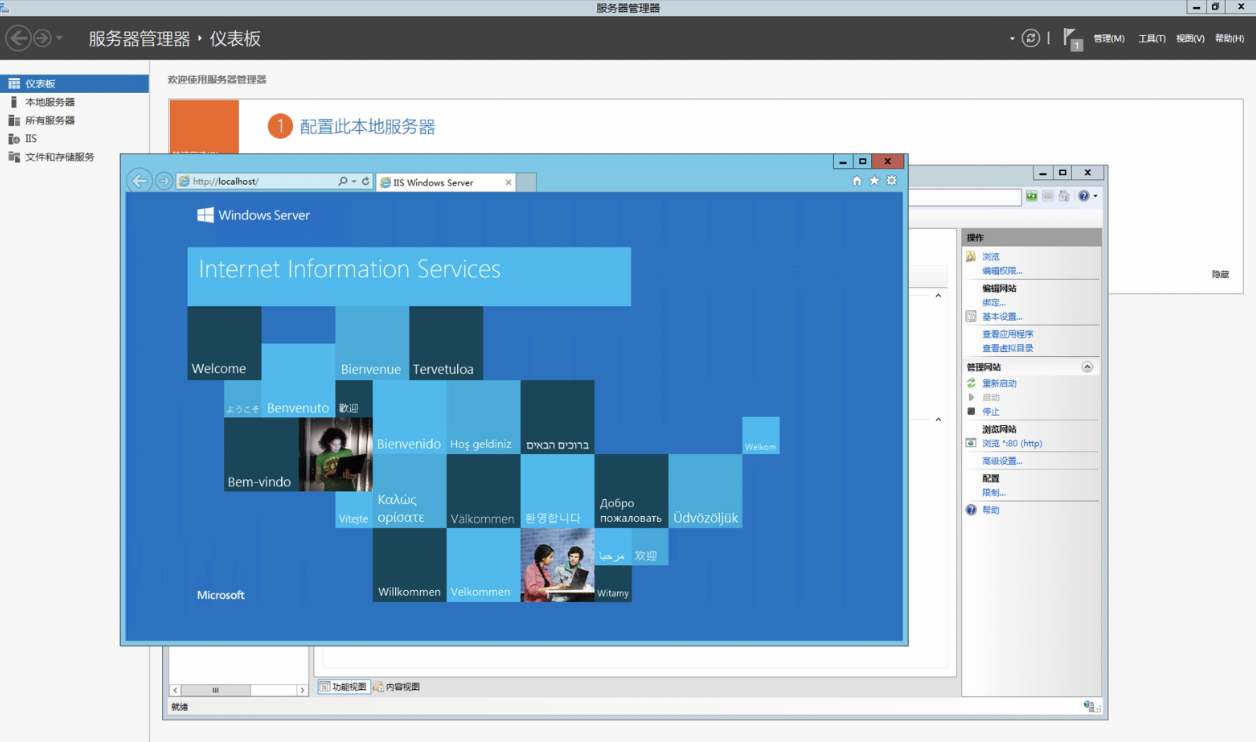The height and width of the screenshot is (742, 1256).
Task: Click Server Manager back navigation arrow
Action: (18, 38)
